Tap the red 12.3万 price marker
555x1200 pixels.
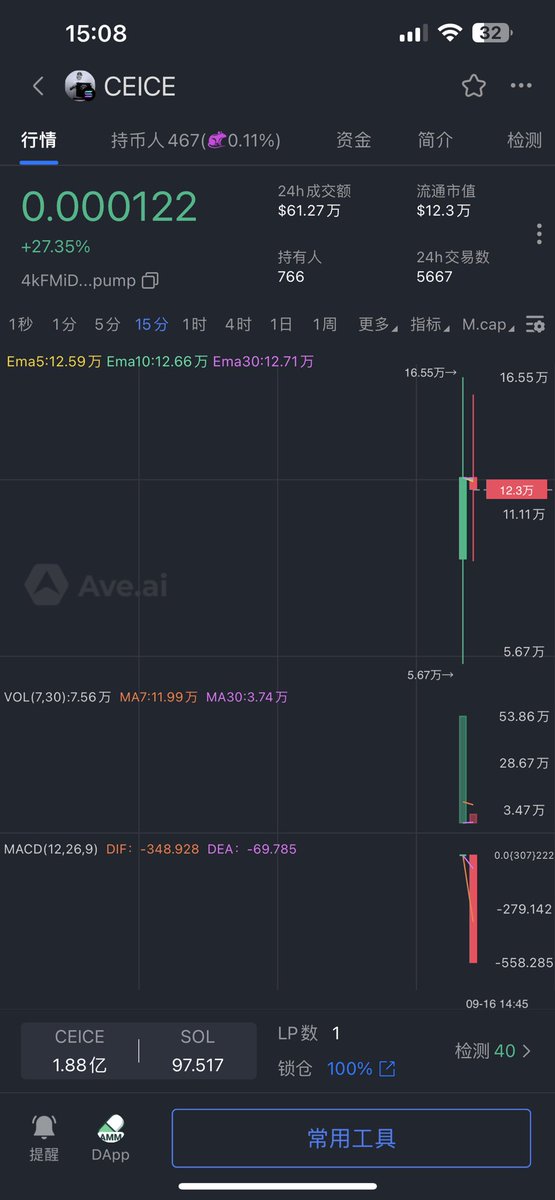coord(517,490)
